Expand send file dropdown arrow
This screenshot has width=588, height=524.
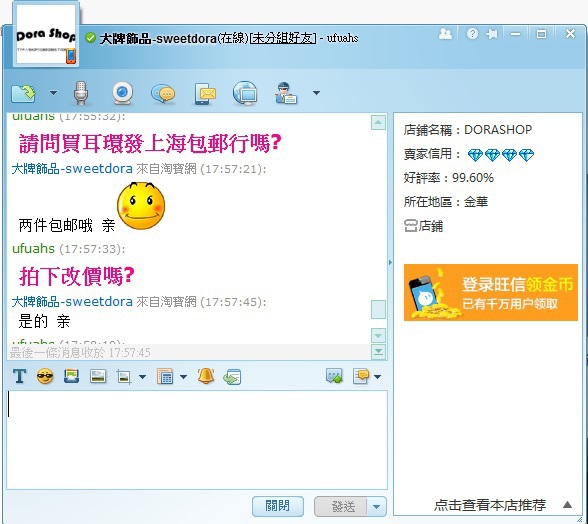tap(53, 93)
